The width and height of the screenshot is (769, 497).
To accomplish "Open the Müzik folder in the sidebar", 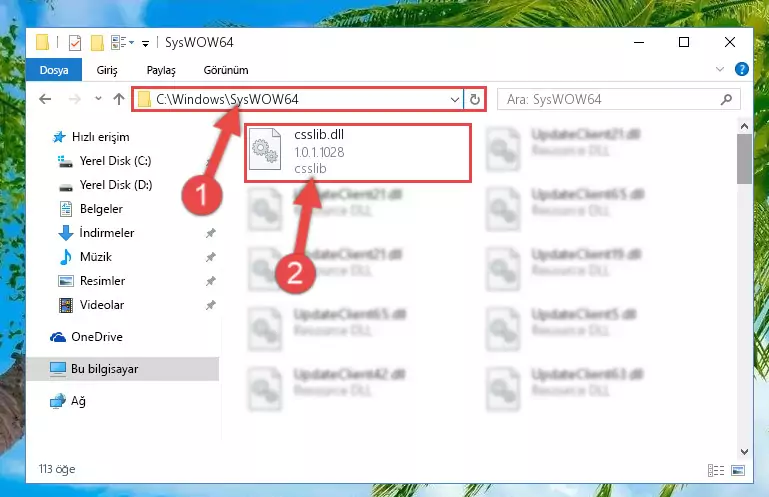I will (x=96, y=257).
